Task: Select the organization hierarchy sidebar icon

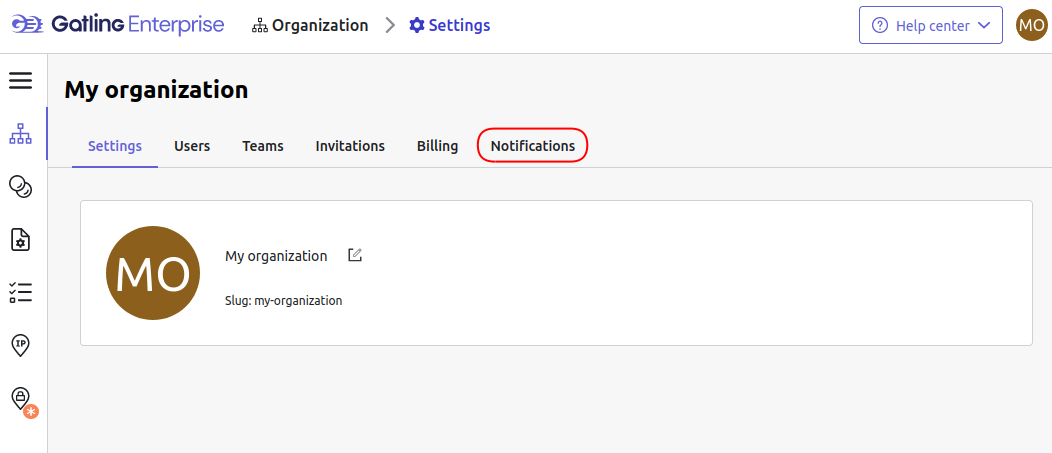Action: (x=20, y=134)
